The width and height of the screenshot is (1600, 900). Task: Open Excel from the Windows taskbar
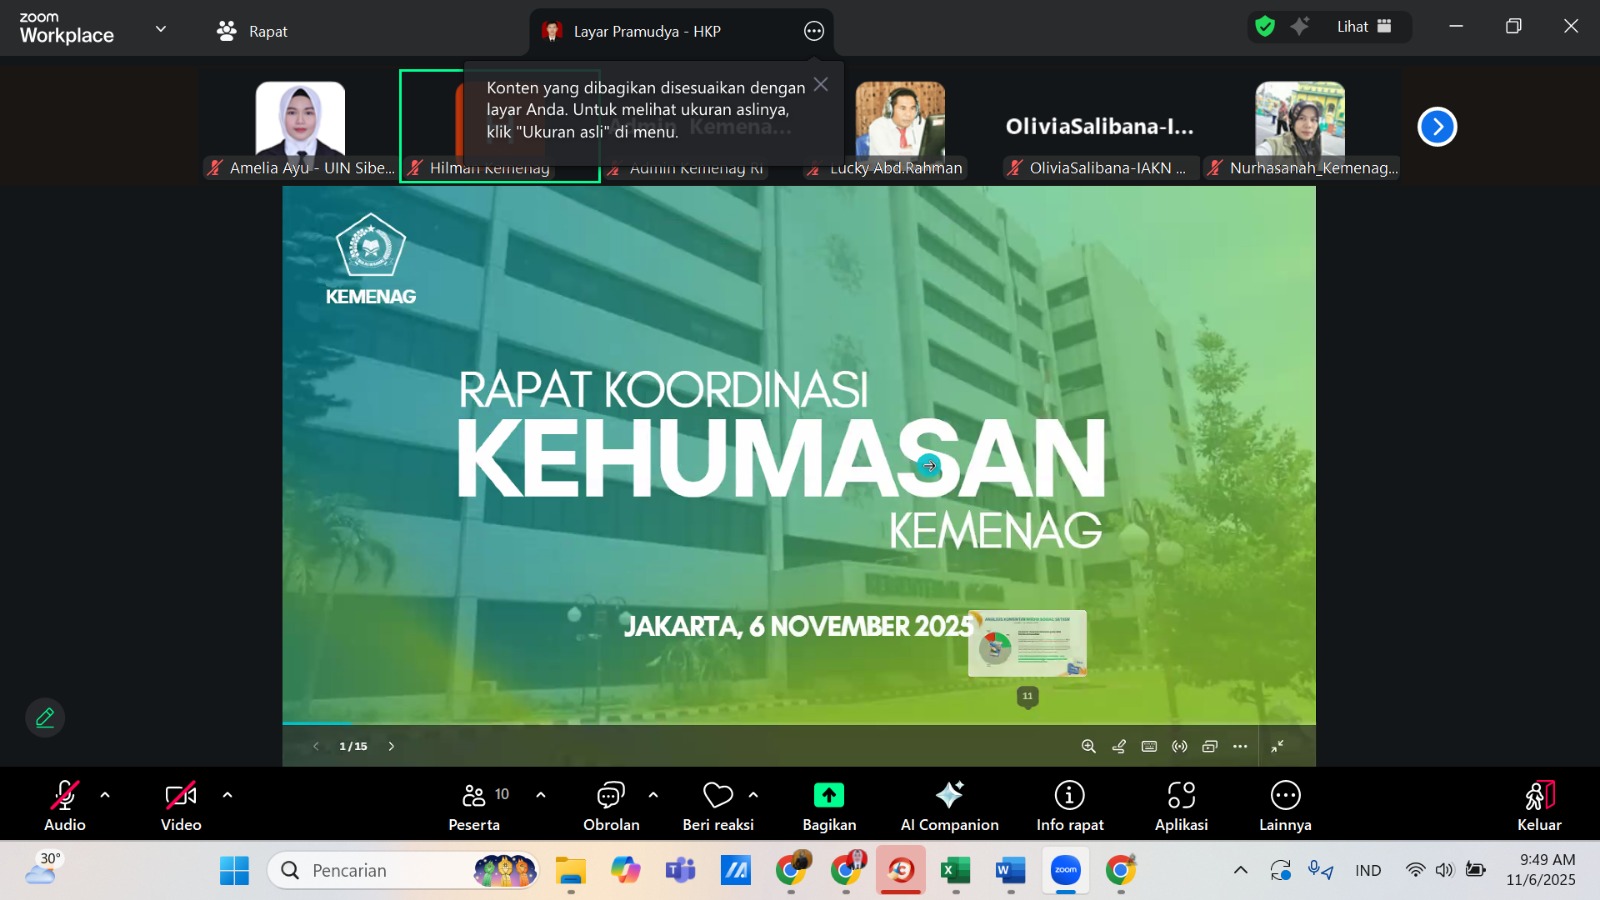point(955,871)
